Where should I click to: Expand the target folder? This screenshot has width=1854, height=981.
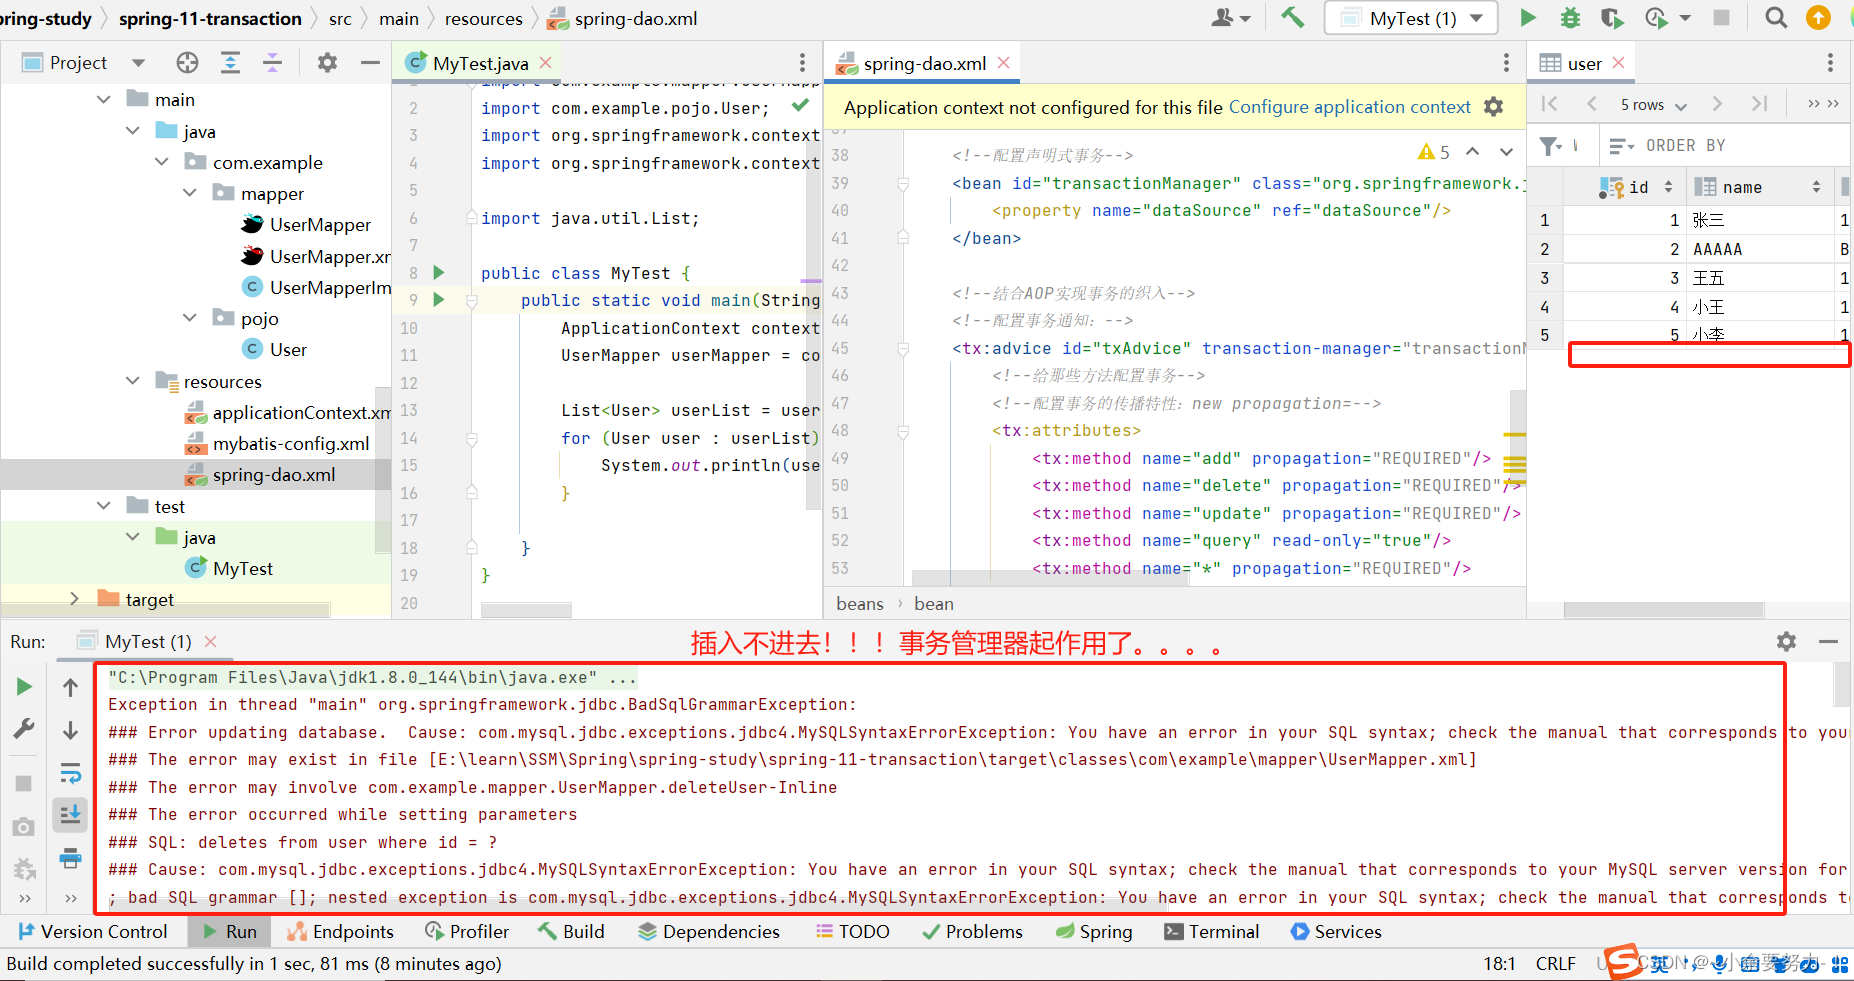pyautogui.click(x=74, y=599)
